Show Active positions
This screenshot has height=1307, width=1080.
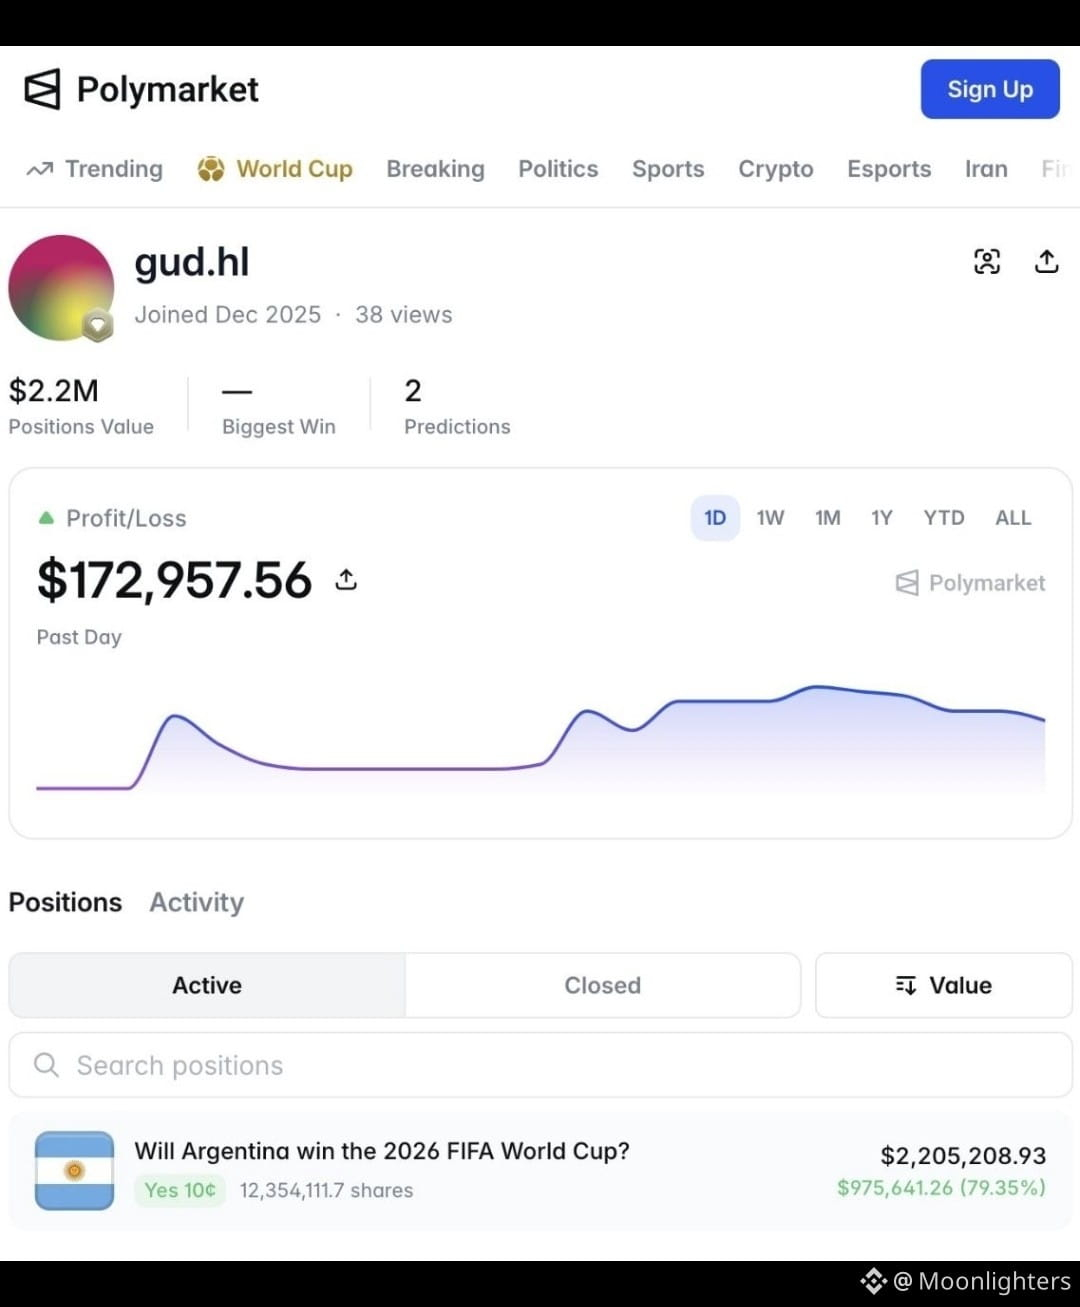(207, 985)
